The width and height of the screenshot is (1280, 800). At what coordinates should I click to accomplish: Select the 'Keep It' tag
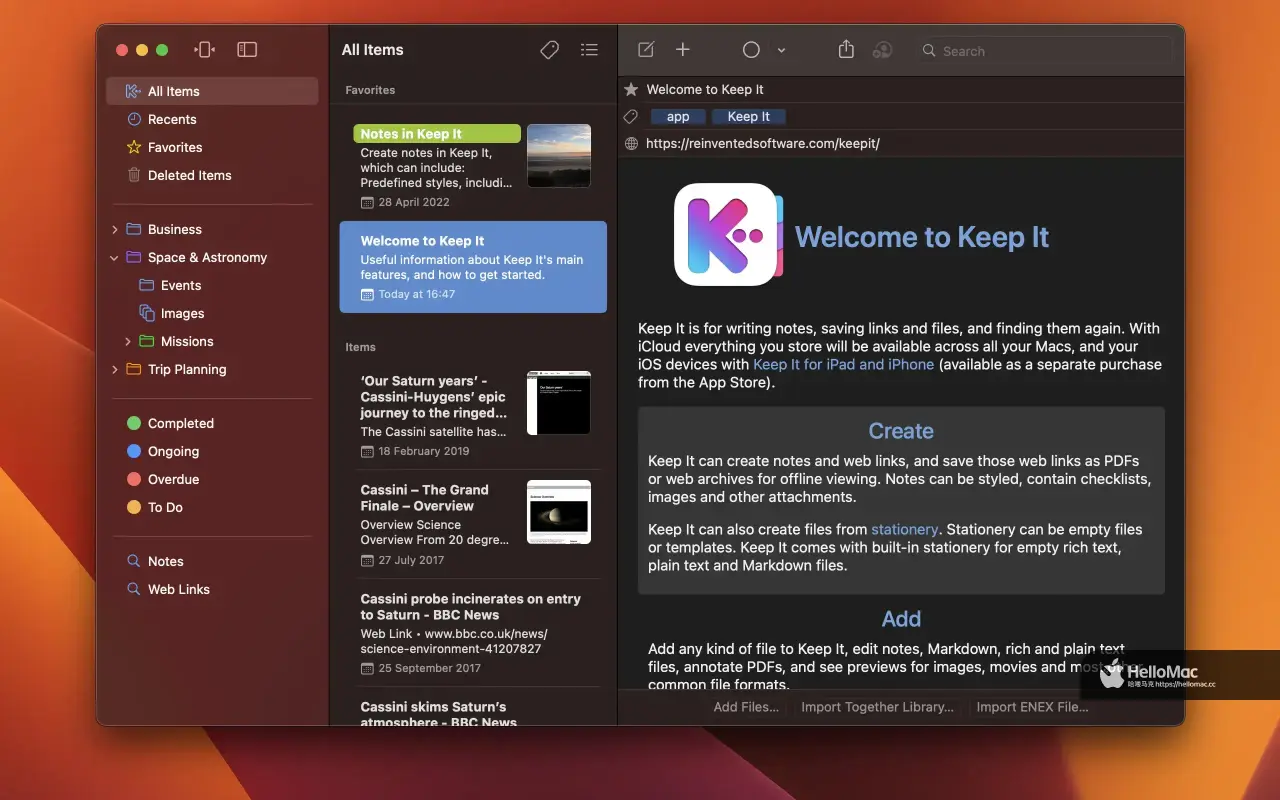coord(749,117)
